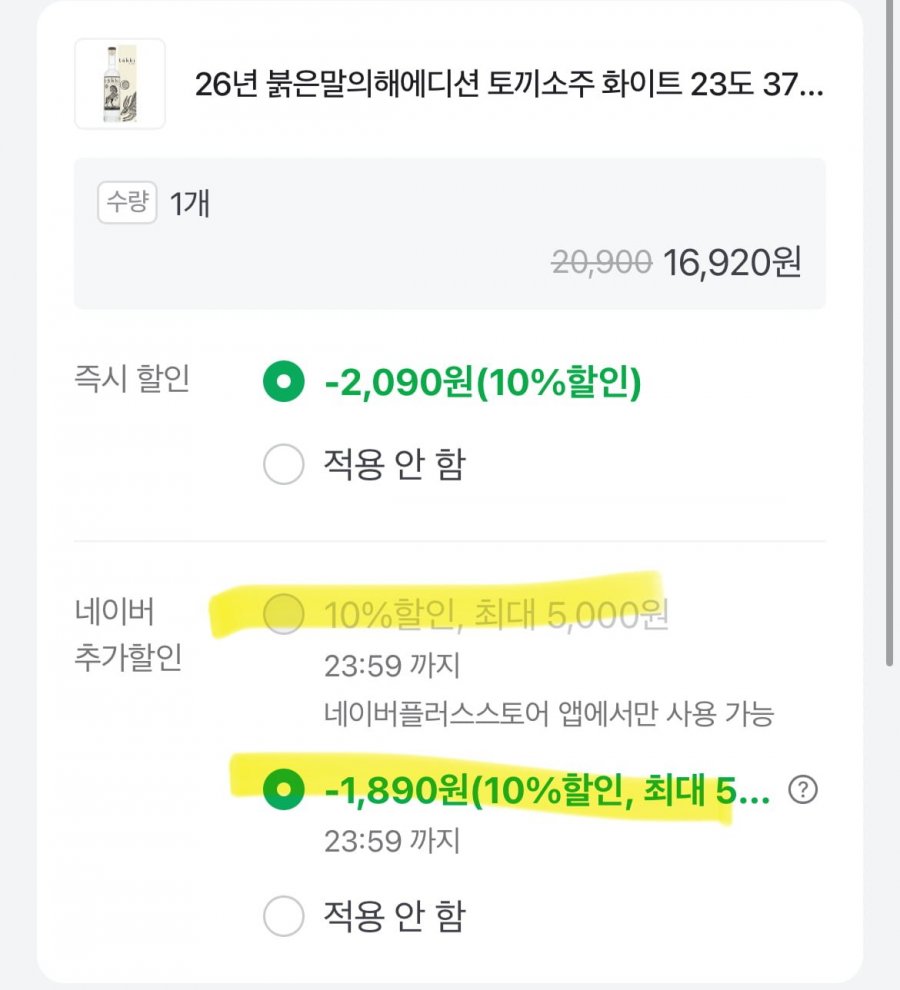900x990 pixels.
Task: Select the -1,890원 Naver additional discount
Action: coord(284,791)
